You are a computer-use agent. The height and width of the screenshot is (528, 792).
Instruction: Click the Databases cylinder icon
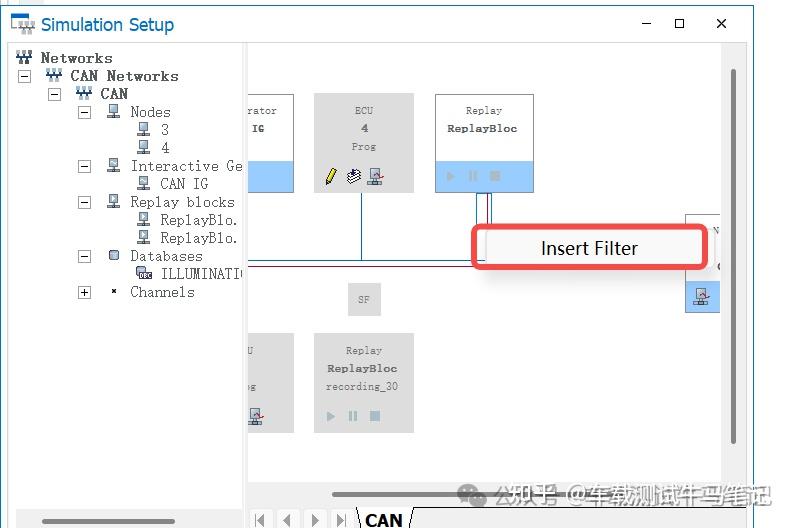[x=114, y=255]
